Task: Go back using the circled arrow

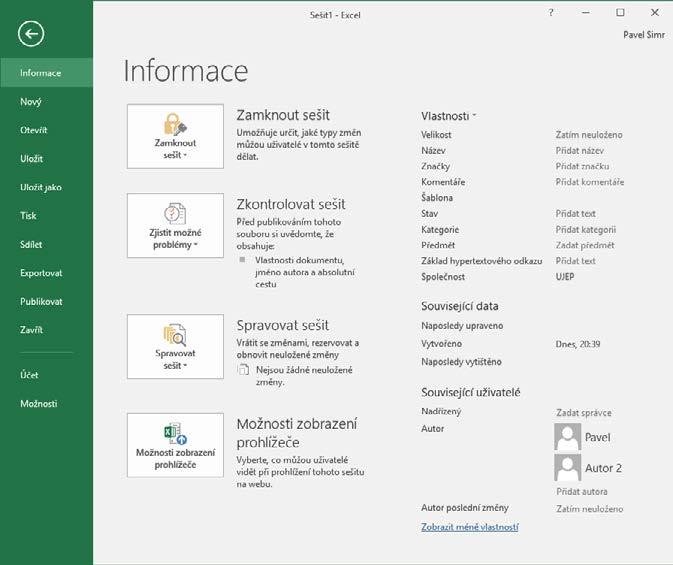Action: [31, 33]
